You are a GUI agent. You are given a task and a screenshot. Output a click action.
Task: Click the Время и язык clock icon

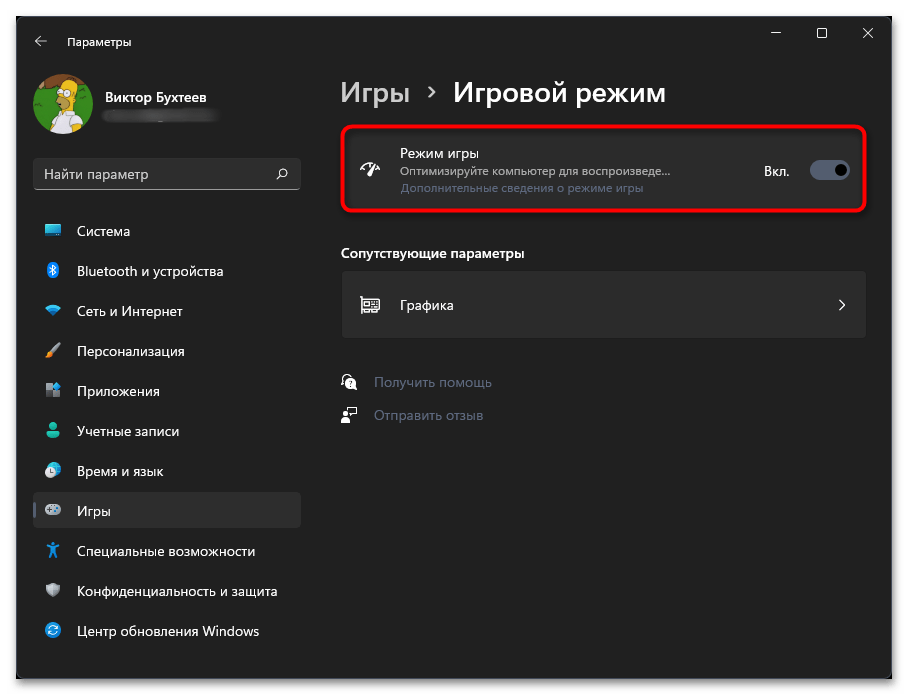[53, 470]
